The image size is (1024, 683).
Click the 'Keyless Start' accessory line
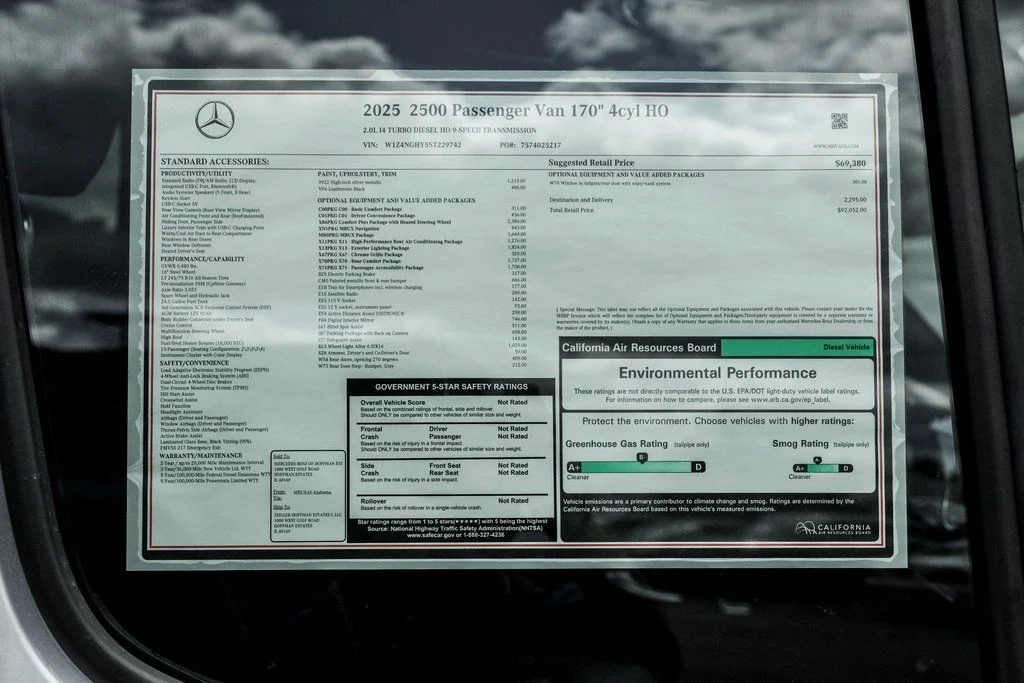(176, 198)
